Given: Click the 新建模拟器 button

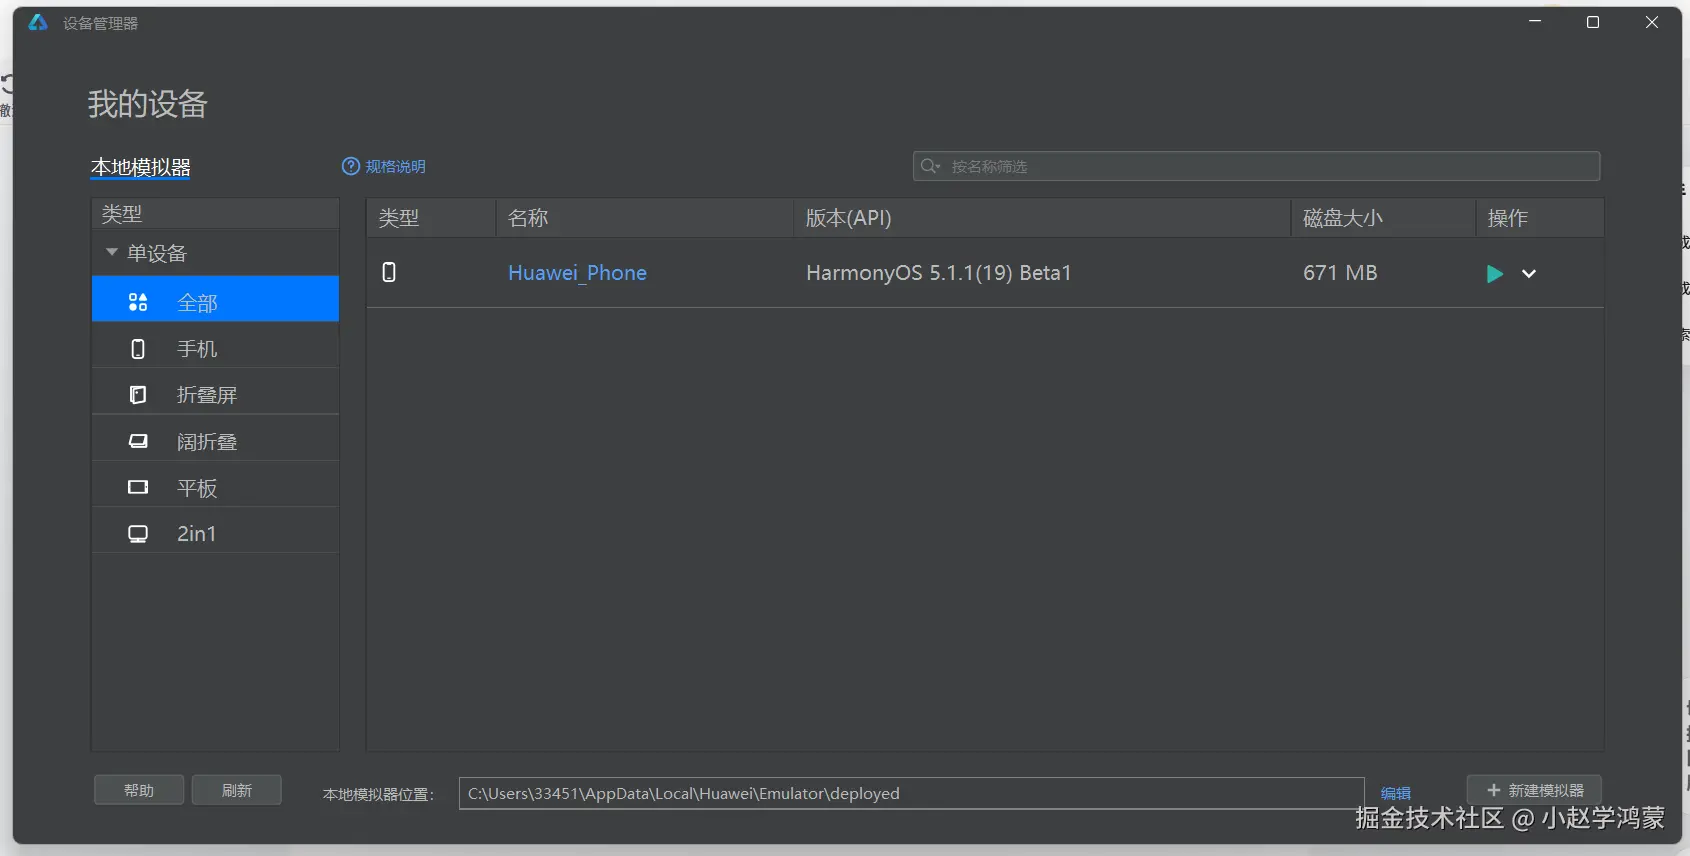Looking at the screenshot, I should 1534,790.
